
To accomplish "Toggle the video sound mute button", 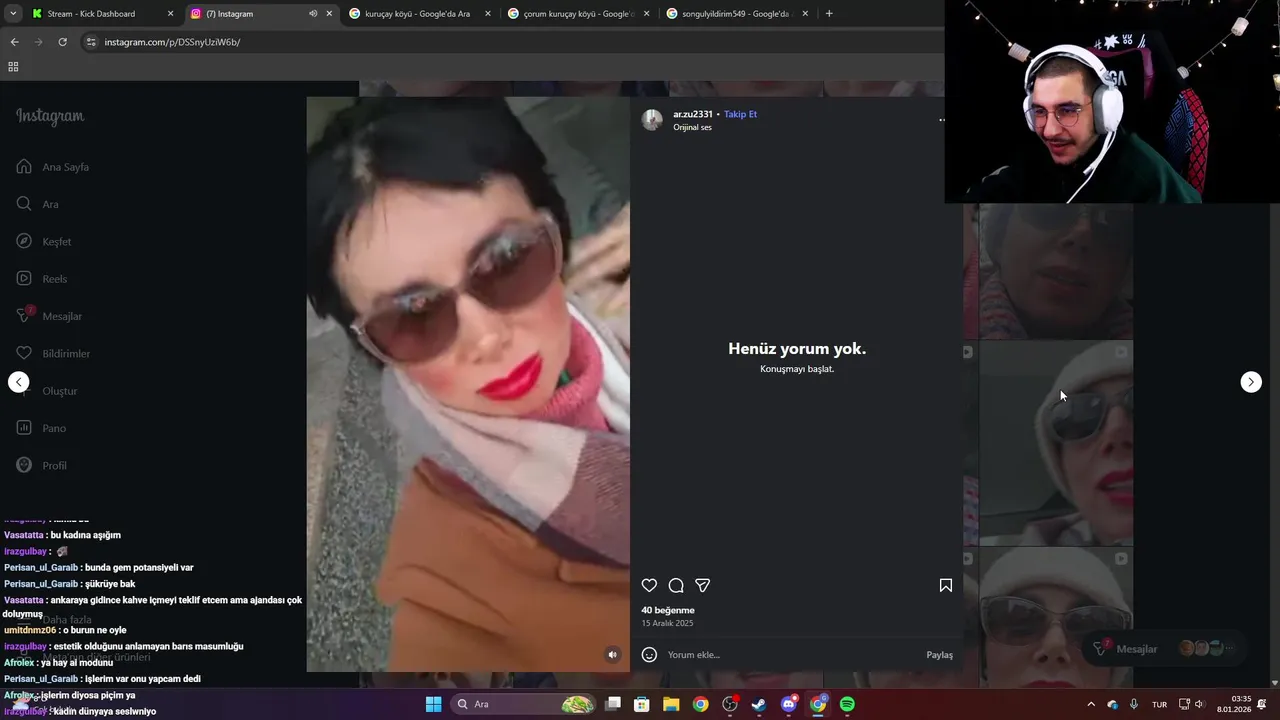I will tap(613, 655).
